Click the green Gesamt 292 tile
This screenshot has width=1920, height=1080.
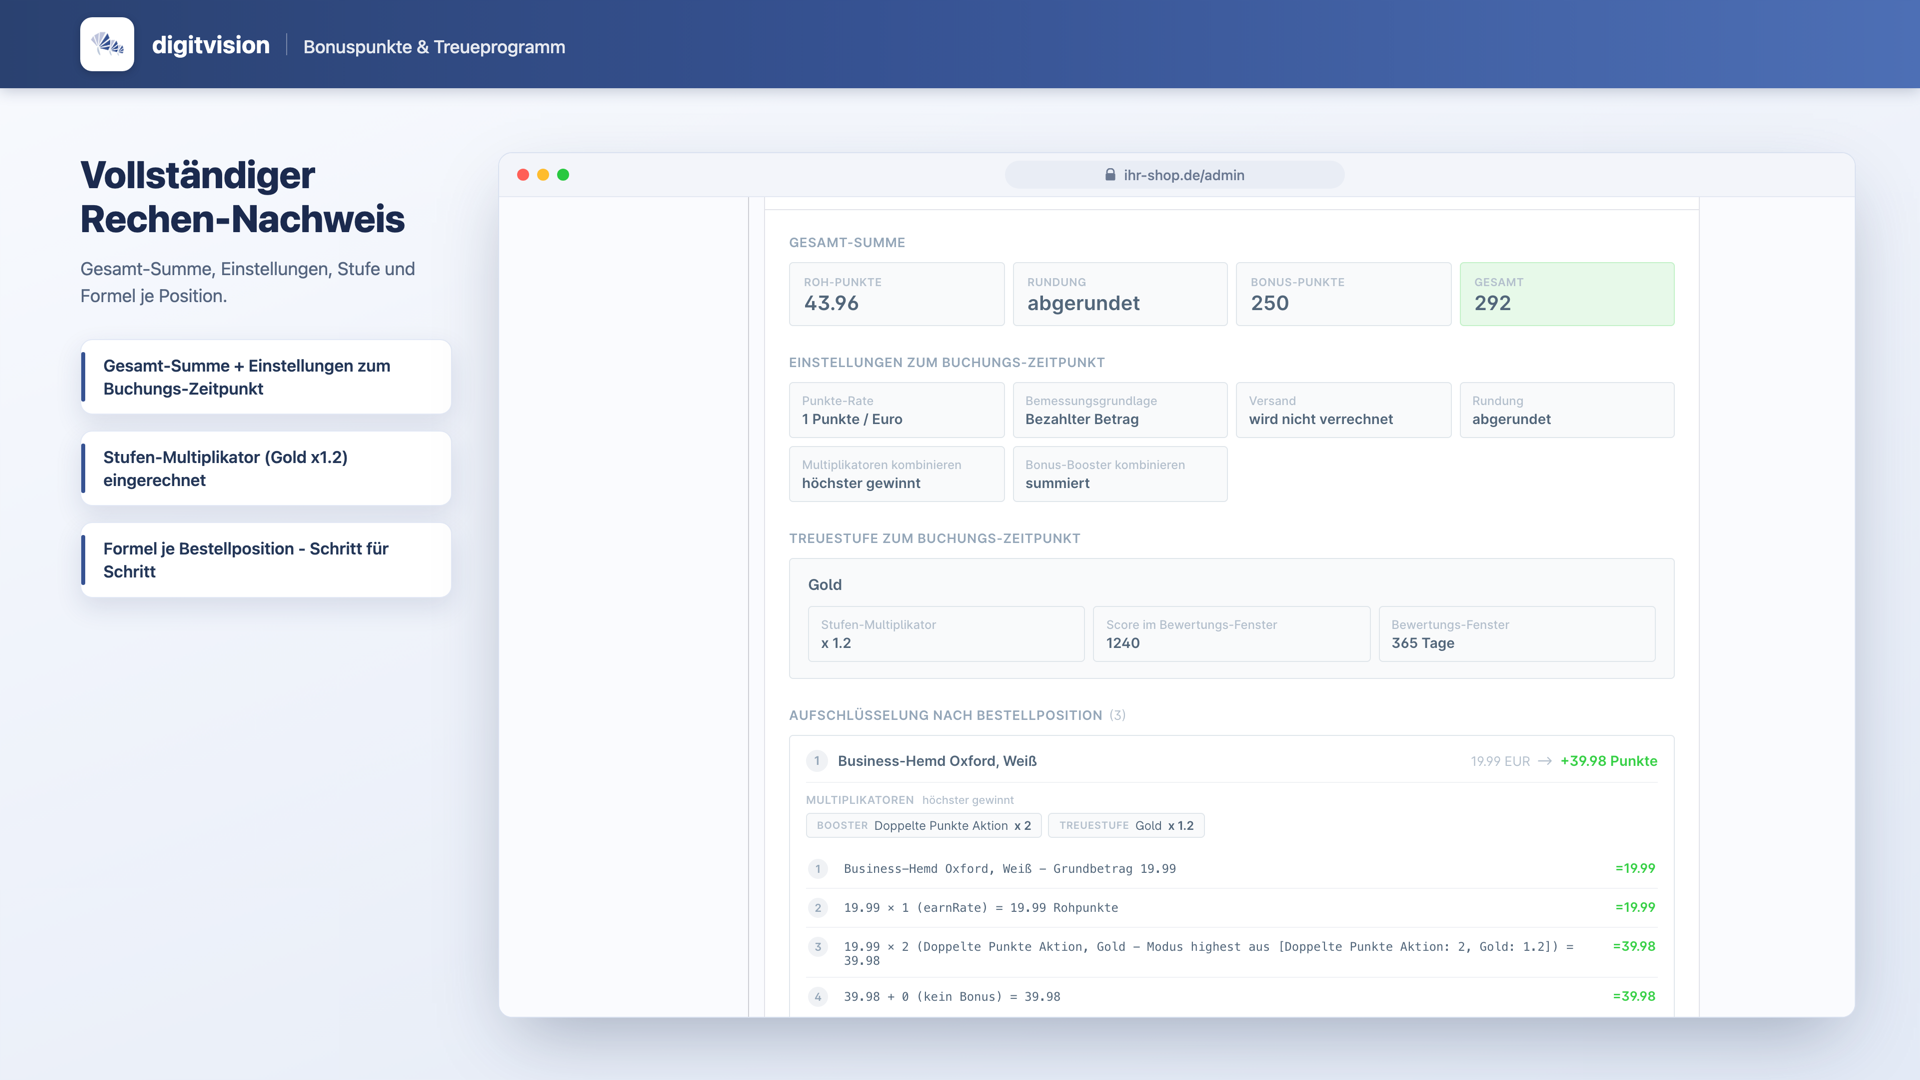click(x=1566, y=294)
